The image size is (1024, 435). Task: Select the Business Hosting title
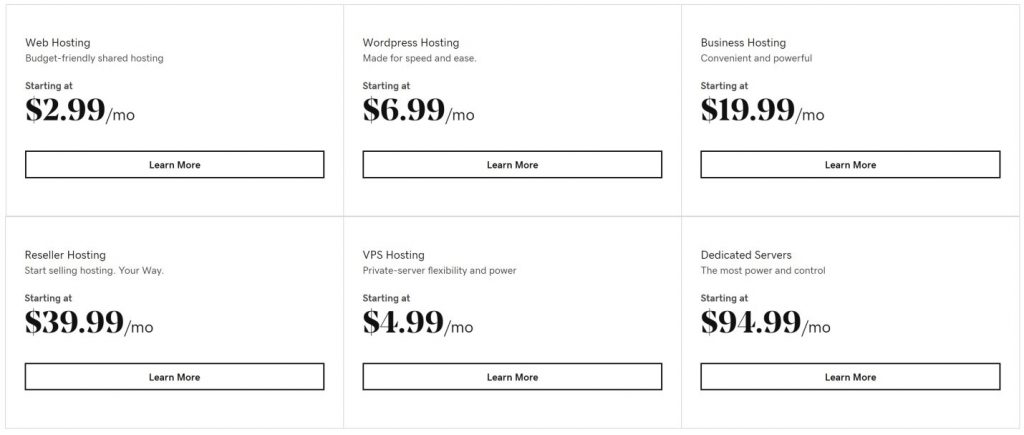(x=743, y=42)
